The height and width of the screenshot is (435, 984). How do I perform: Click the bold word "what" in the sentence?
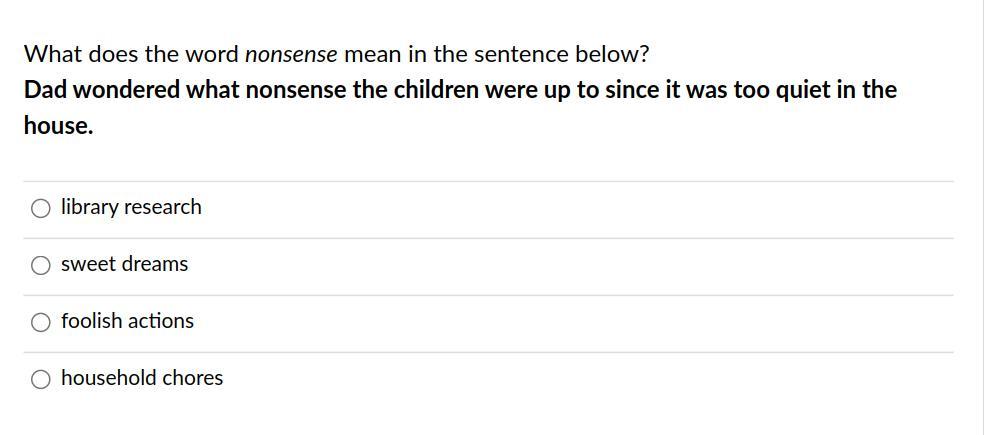[x=212, y=90]
